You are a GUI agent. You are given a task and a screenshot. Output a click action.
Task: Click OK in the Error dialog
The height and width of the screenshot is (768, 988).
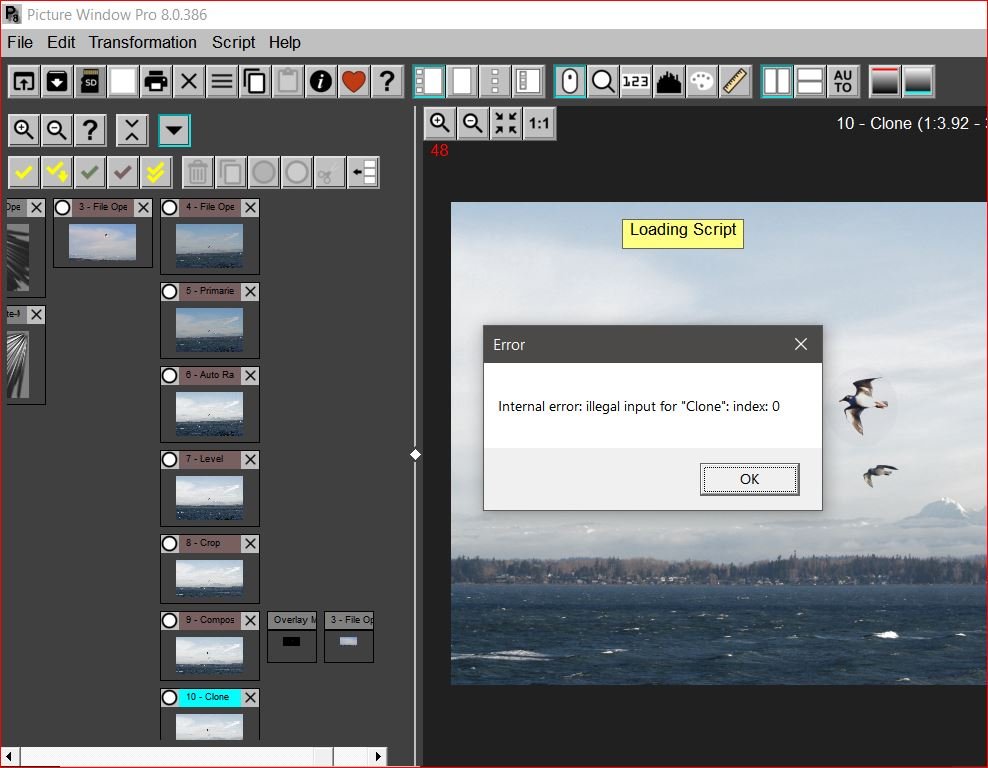pyautogui.click(x=749, y=479)
